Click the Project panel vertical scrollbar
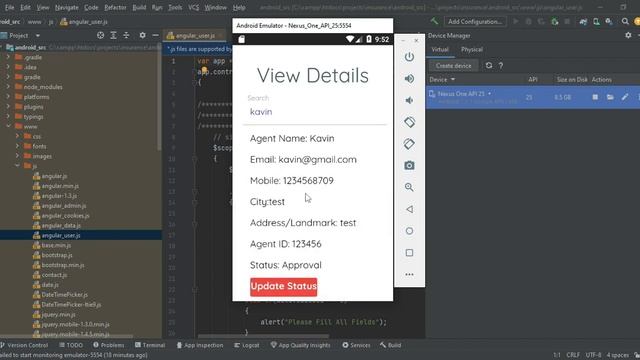640x360 pixels. tap(159, 98)
